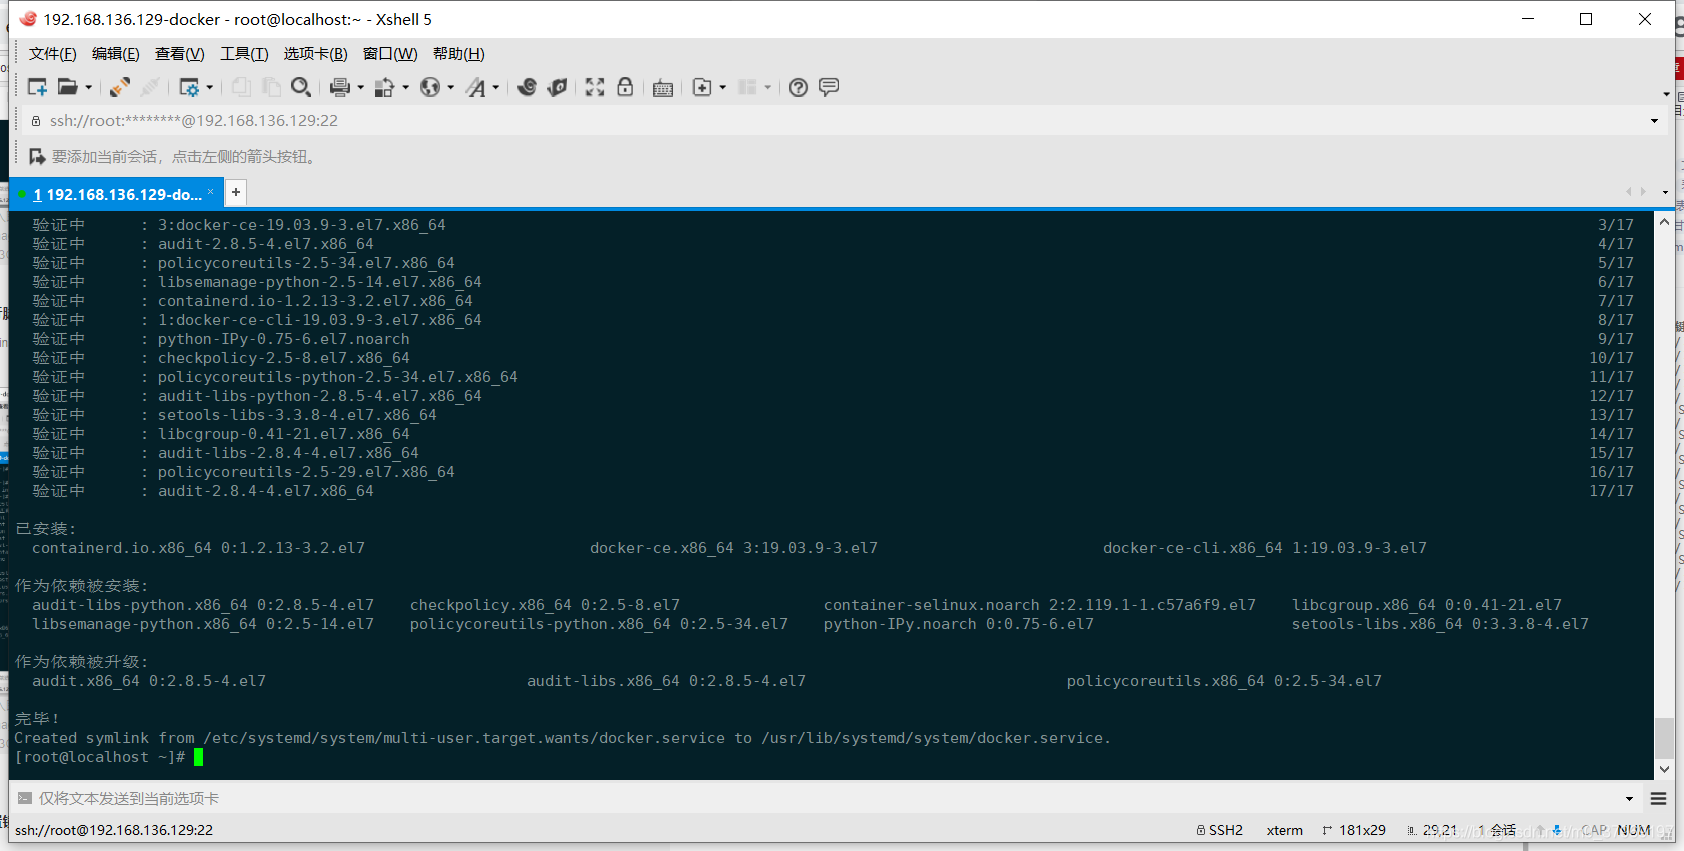
Task: Open the 选项卡(B) menu
Action: click(x=315, y=54)
